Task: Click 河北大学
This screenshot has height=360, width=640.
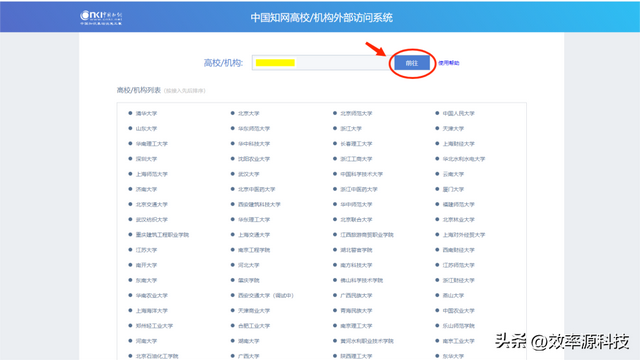Action: (x=249, y=265)
